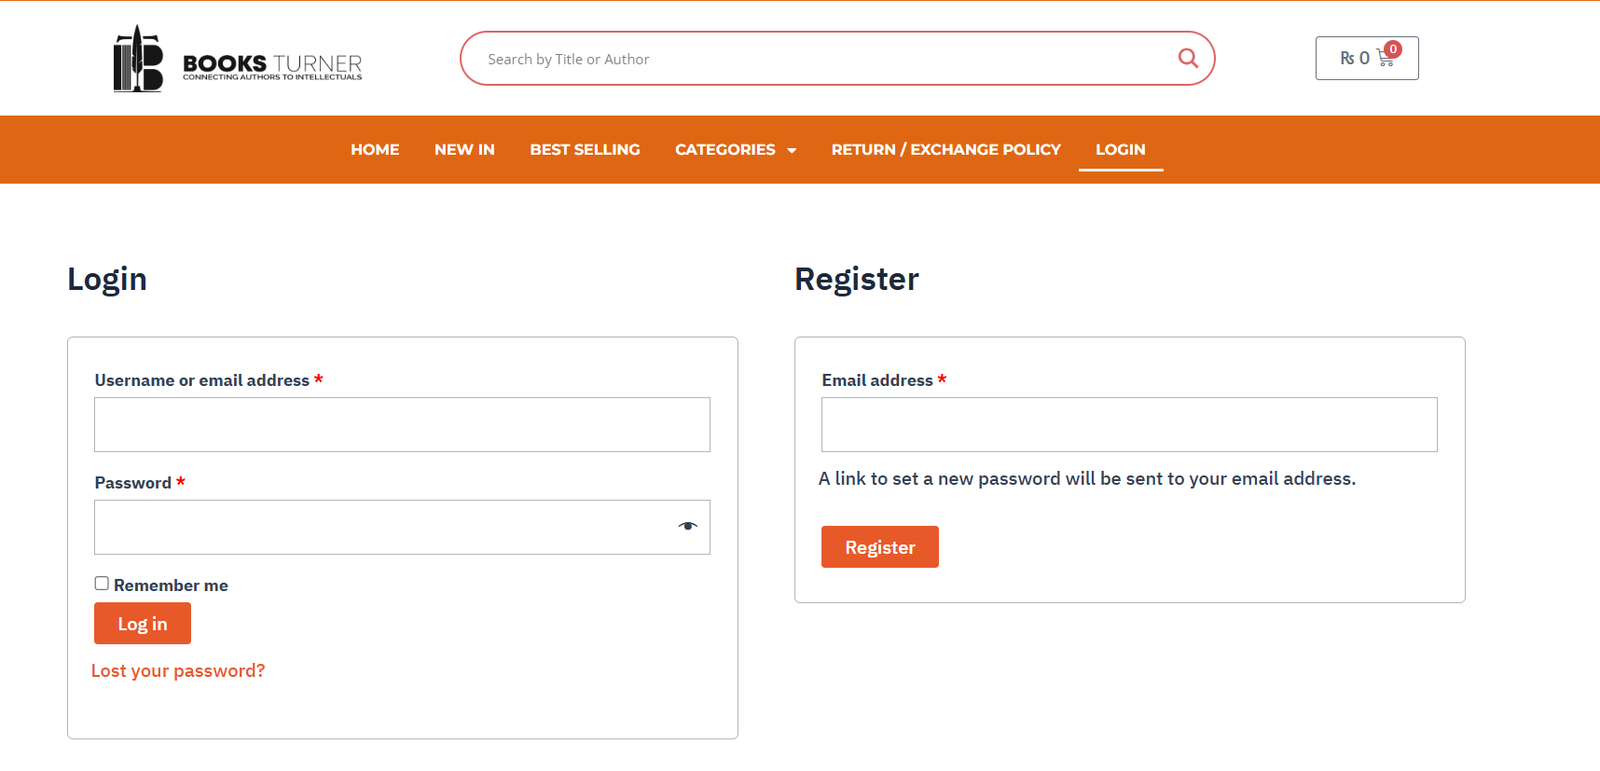Click the Books Turner logo
This screenshot has height=771, width=1600.
(x=238, y=59)
